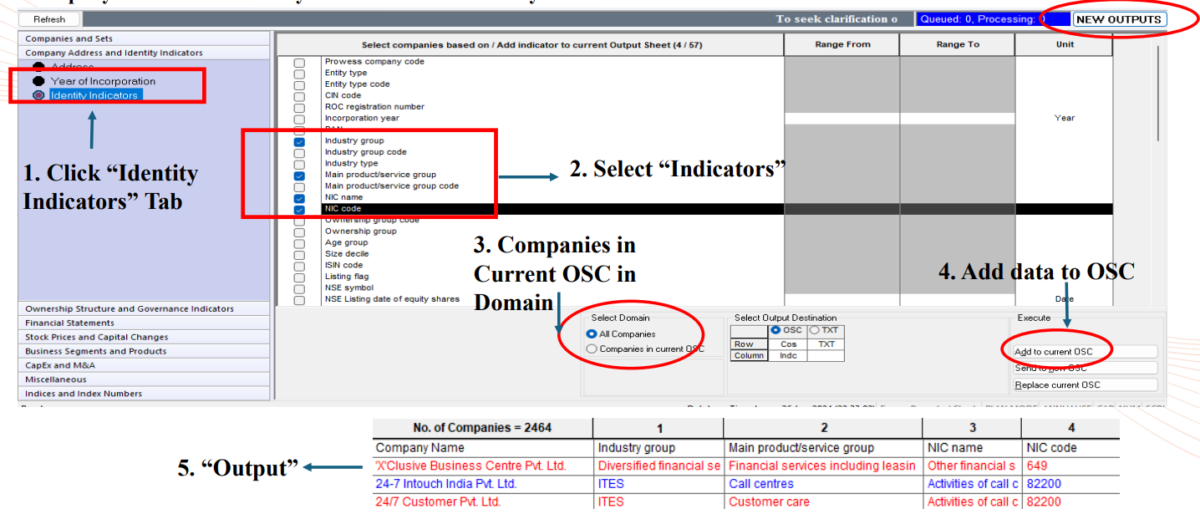Click Replace current OSC button
This screenshot has width=1200, height=514.
pos(1085,385)
